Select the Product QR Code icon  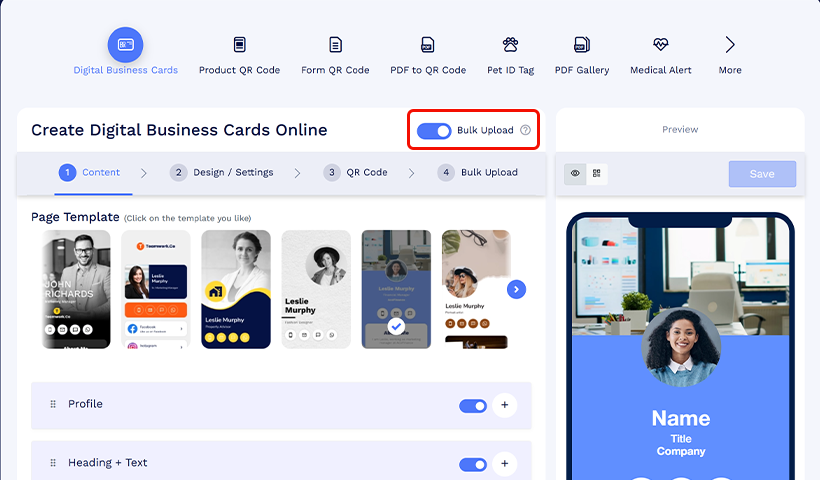coord(240,45)
